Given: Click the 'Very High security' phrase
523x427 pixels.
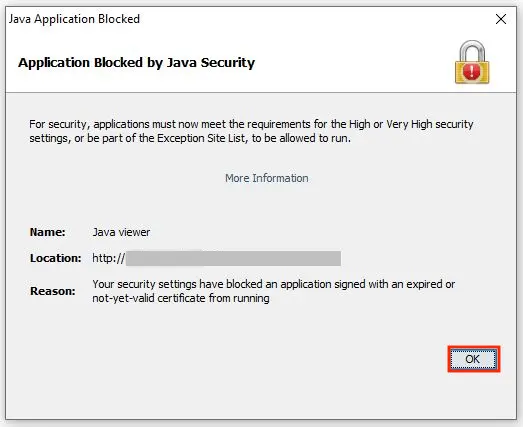Looking at the screenshot, I should (430, 124).
